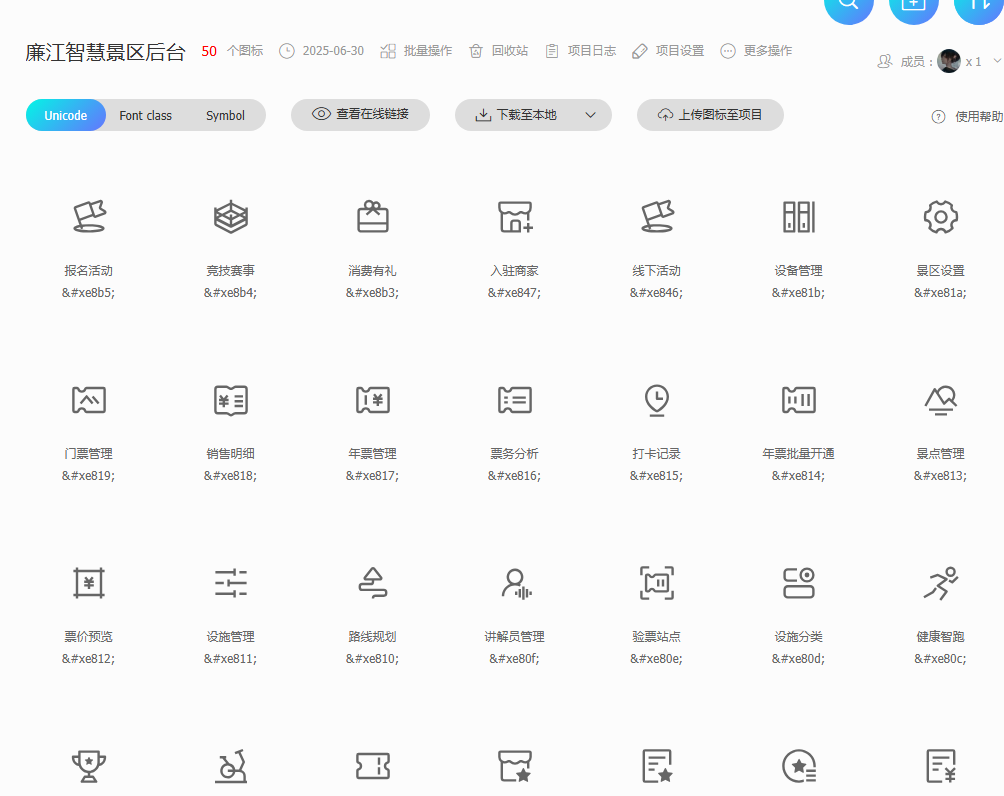Select the 健康智跑 running figure icon
Screen dimensions: 1004x796
coord(941,583)
